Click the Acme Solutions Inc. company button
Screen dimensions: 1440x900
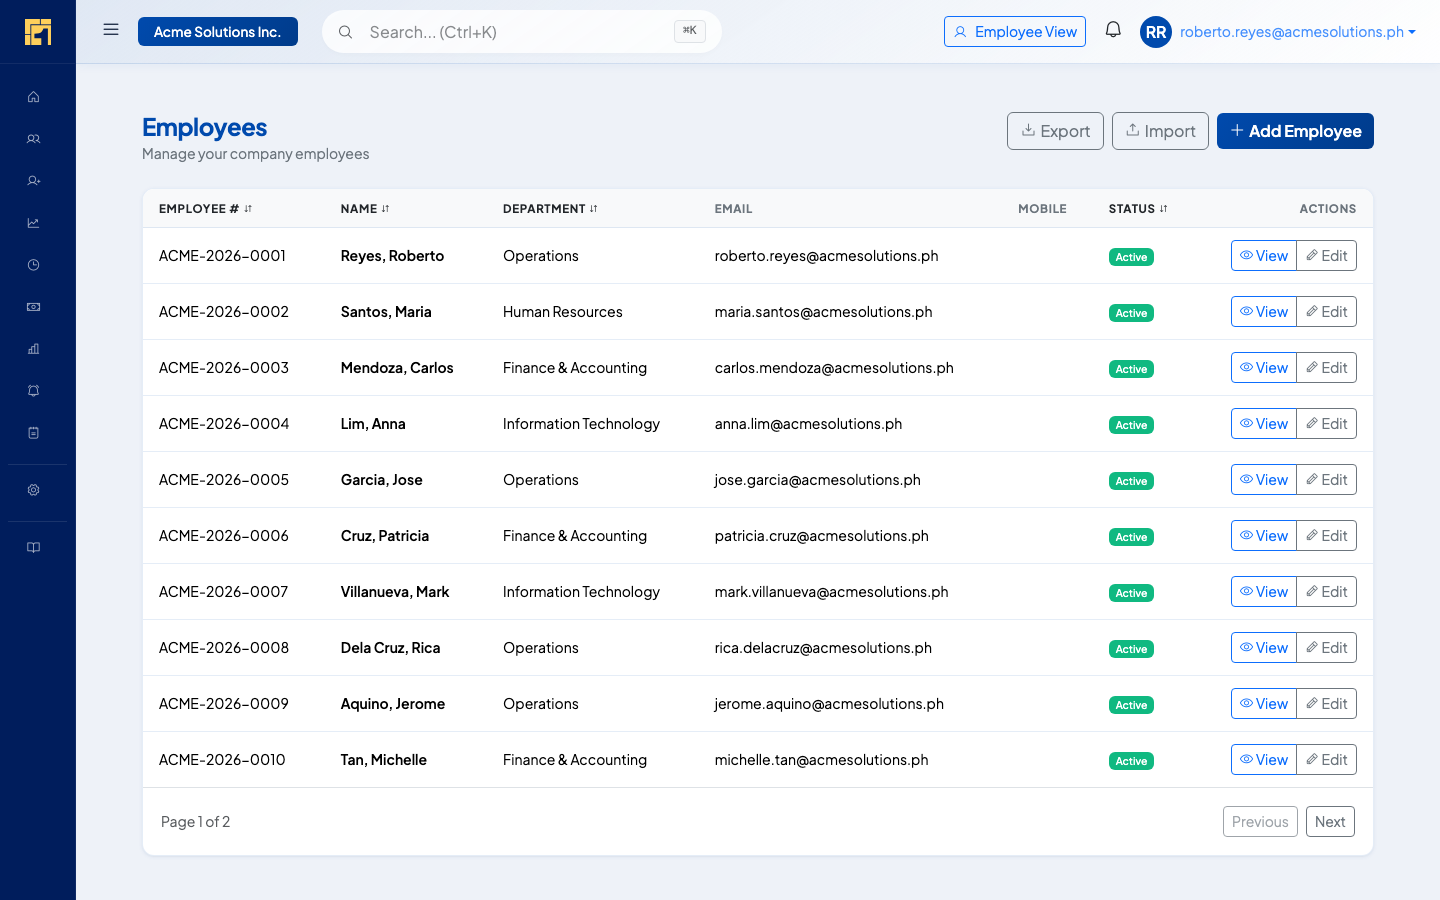pos(218,32)
